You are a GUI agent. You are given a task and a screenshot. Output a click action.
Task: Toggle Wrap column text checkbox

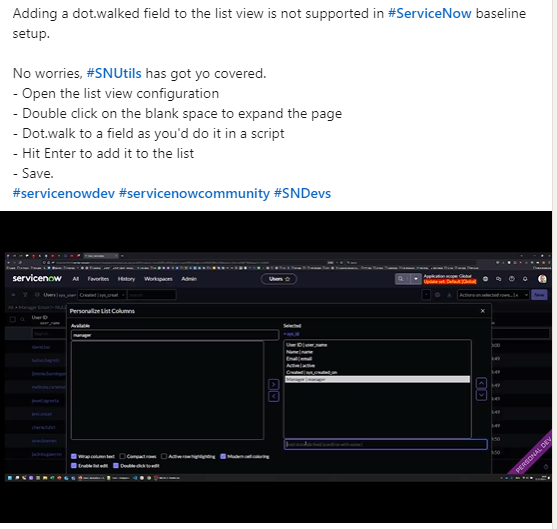tap(74, 456)
